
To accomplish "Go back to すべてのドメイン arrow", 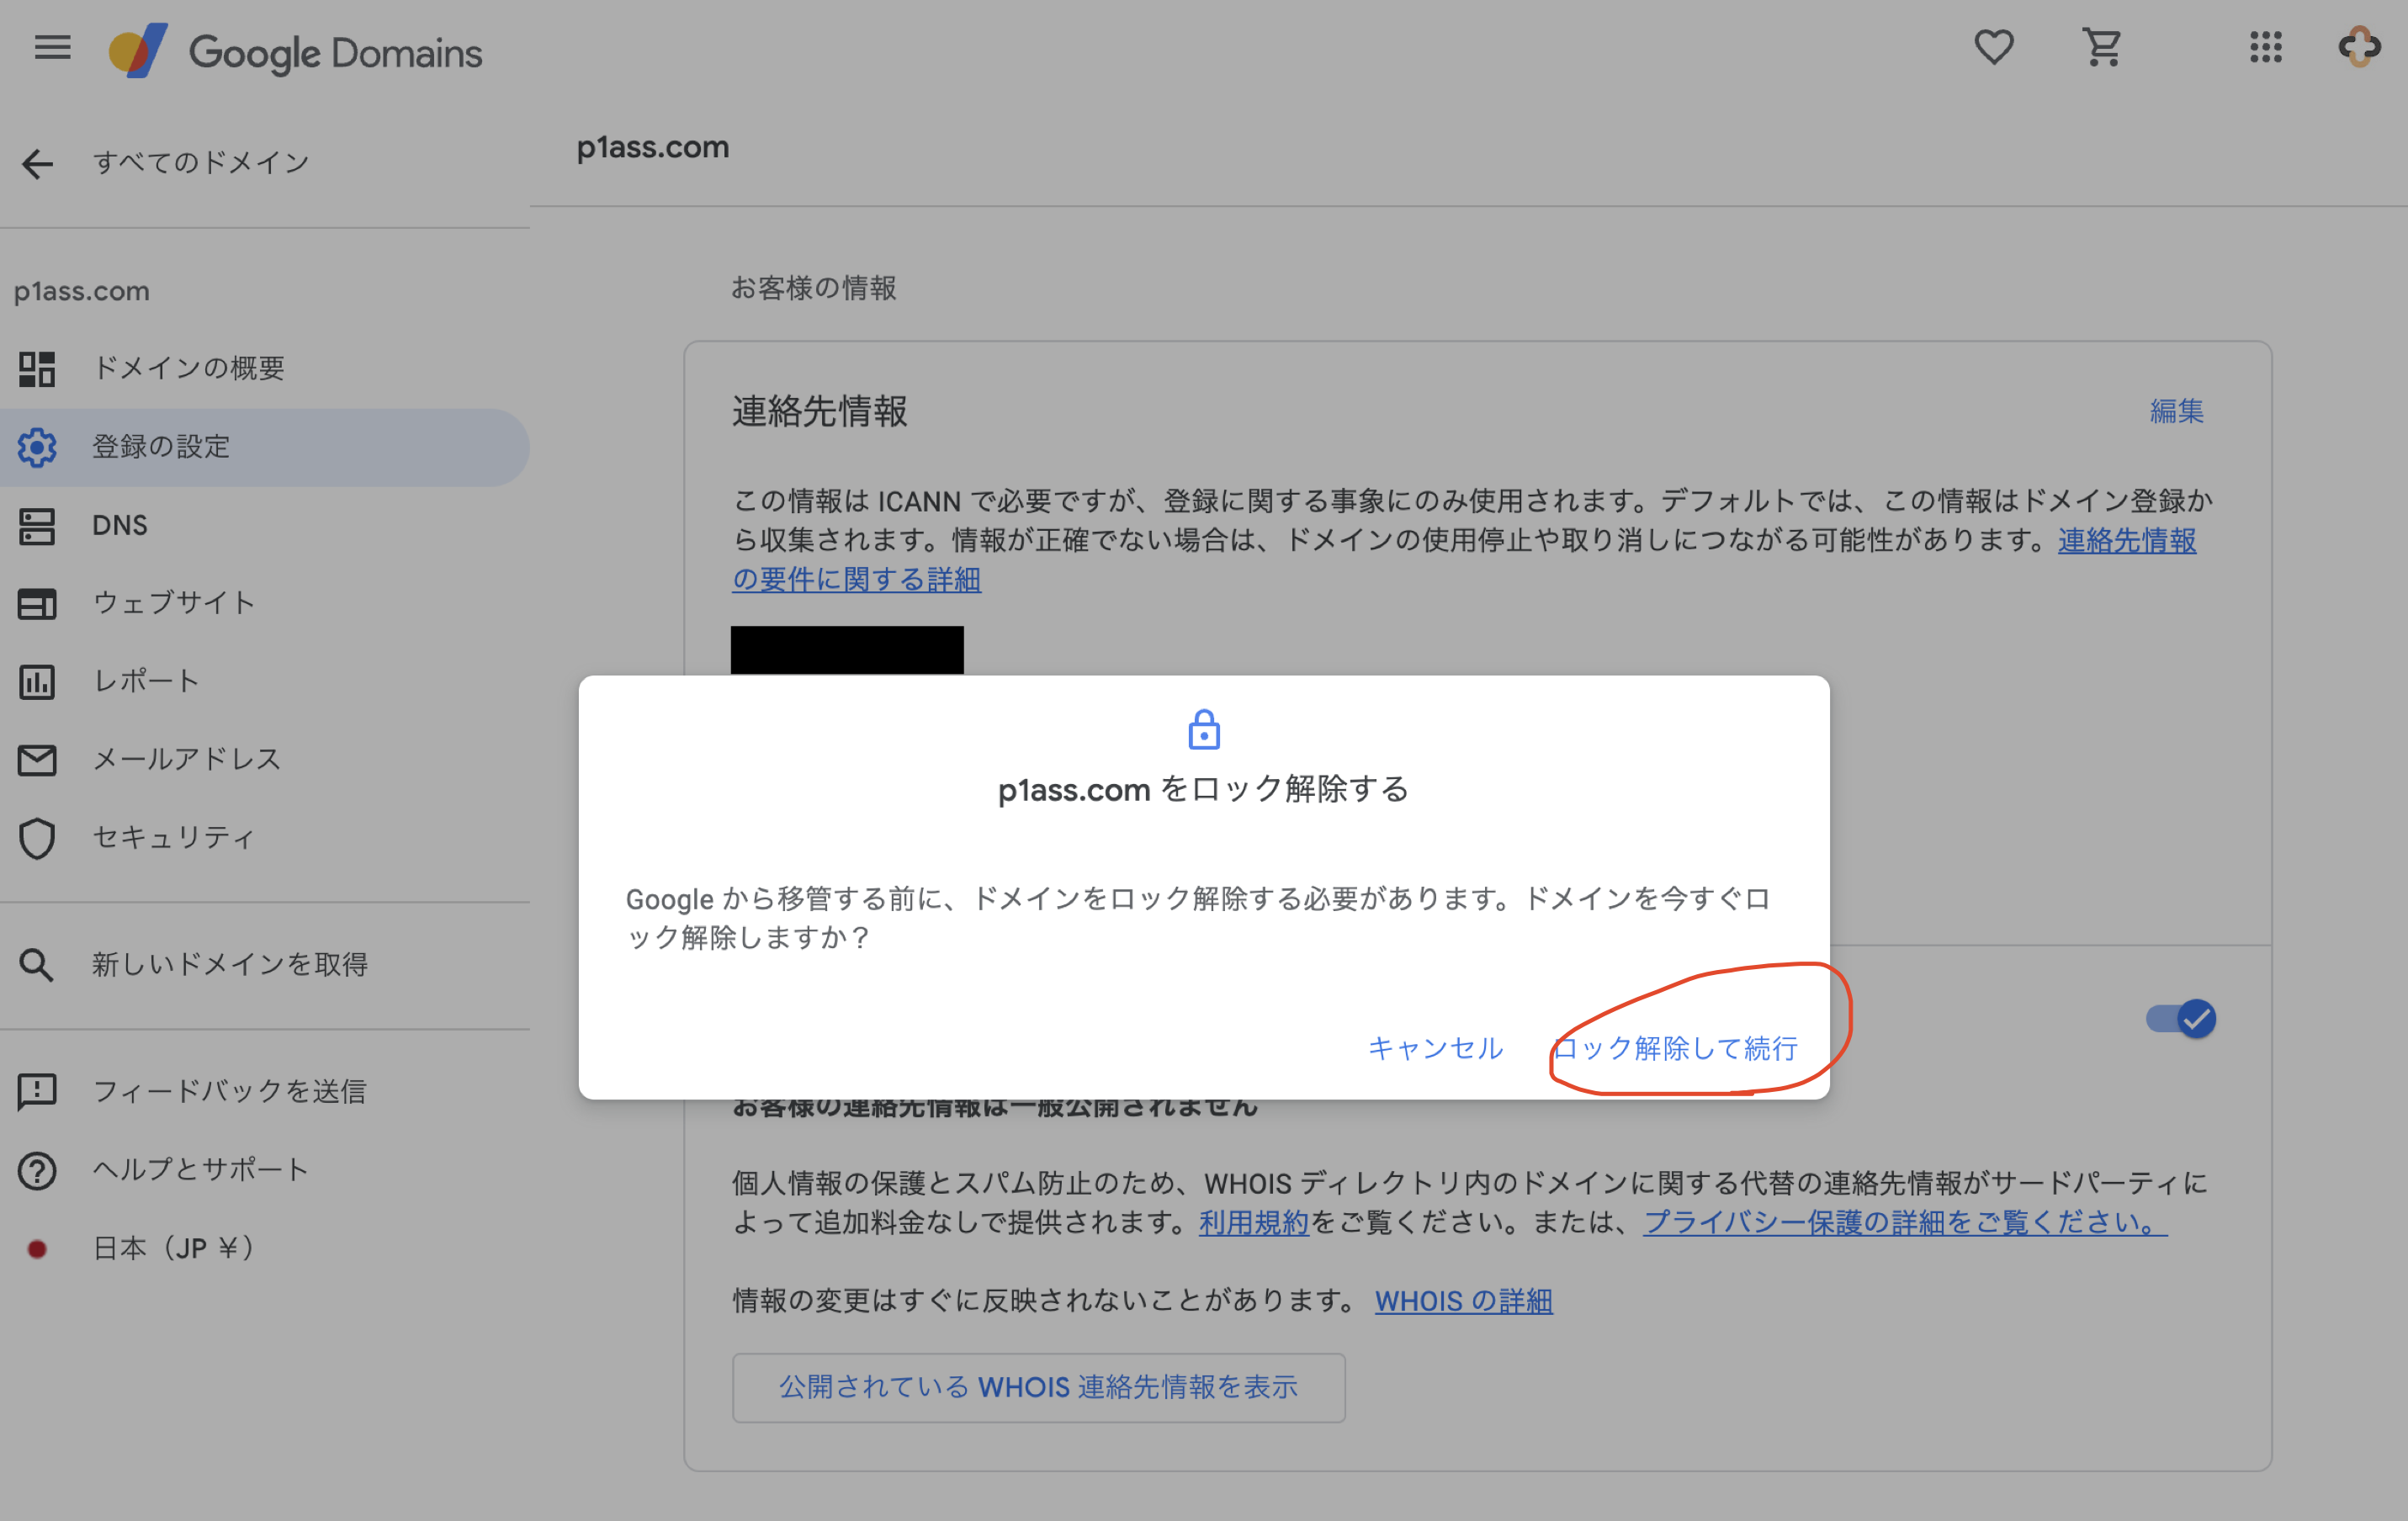I will point(38,163).
